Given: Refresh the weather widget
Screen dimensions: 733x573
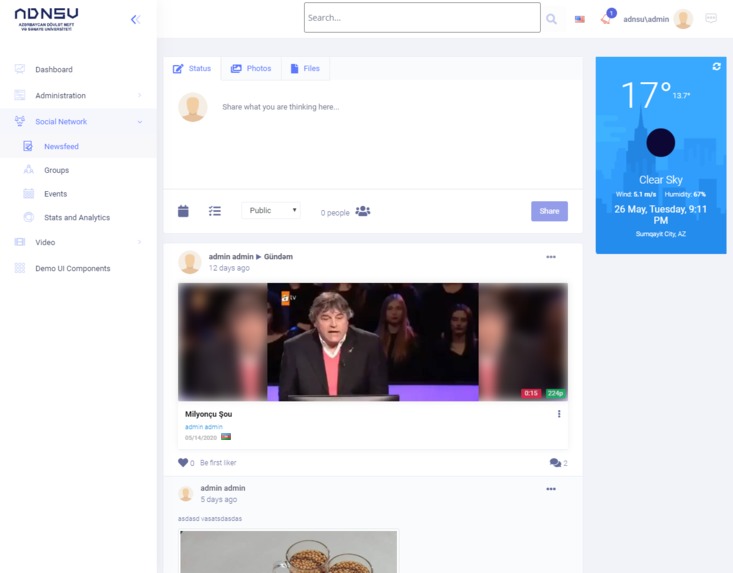Looking at the screenshot, I should 716,66.
